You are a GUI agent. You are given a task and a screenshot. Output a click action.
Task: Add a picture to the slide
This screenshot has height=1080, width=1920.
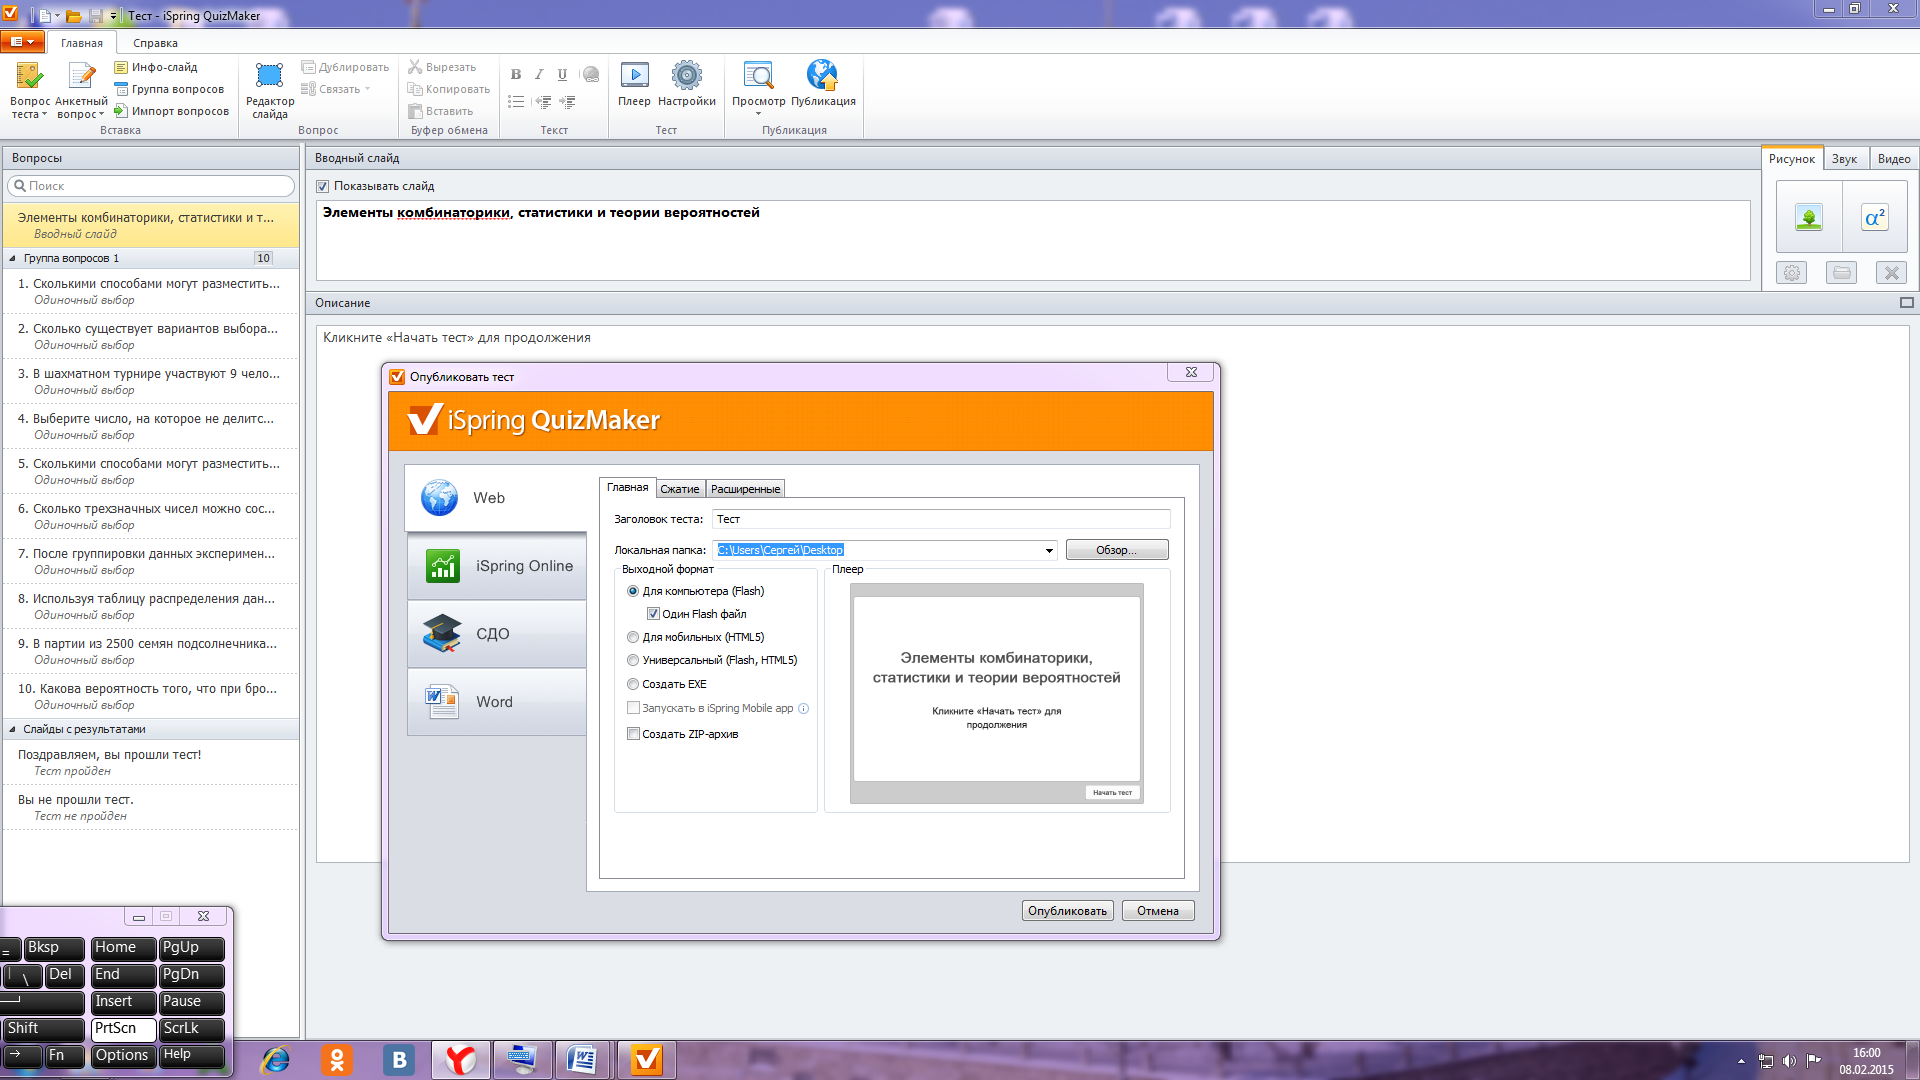(1809, 217)
